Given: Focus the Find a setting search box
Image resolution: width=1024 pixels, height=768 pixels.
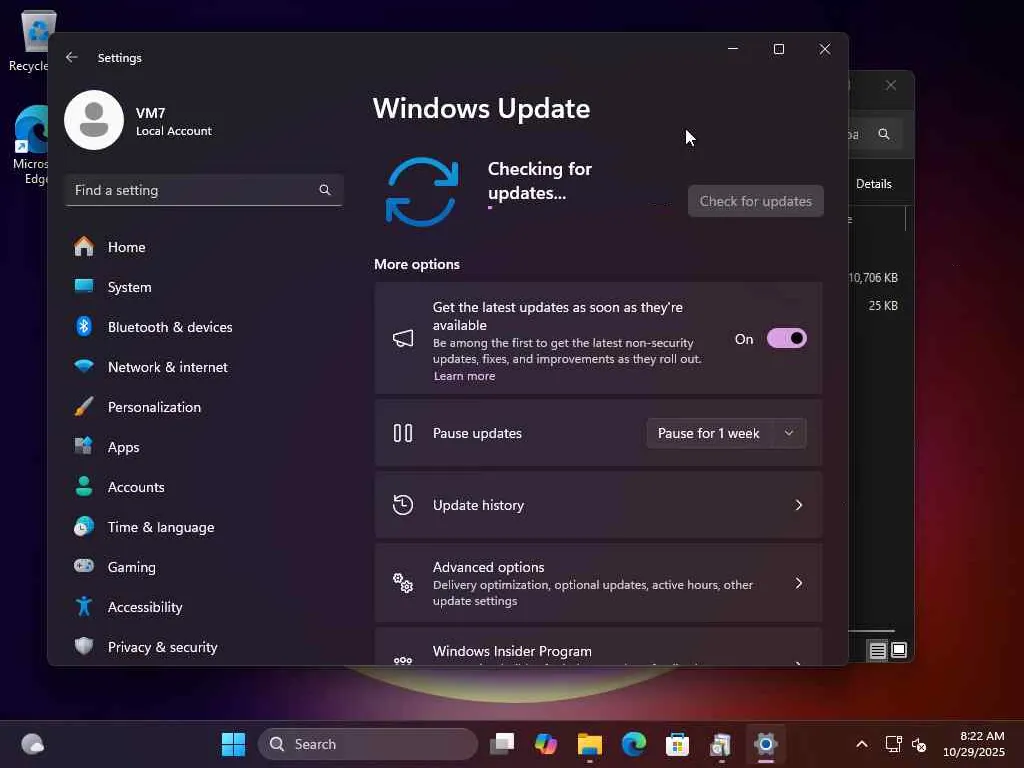Looking at the screenshot, I should tap(204, 190).
